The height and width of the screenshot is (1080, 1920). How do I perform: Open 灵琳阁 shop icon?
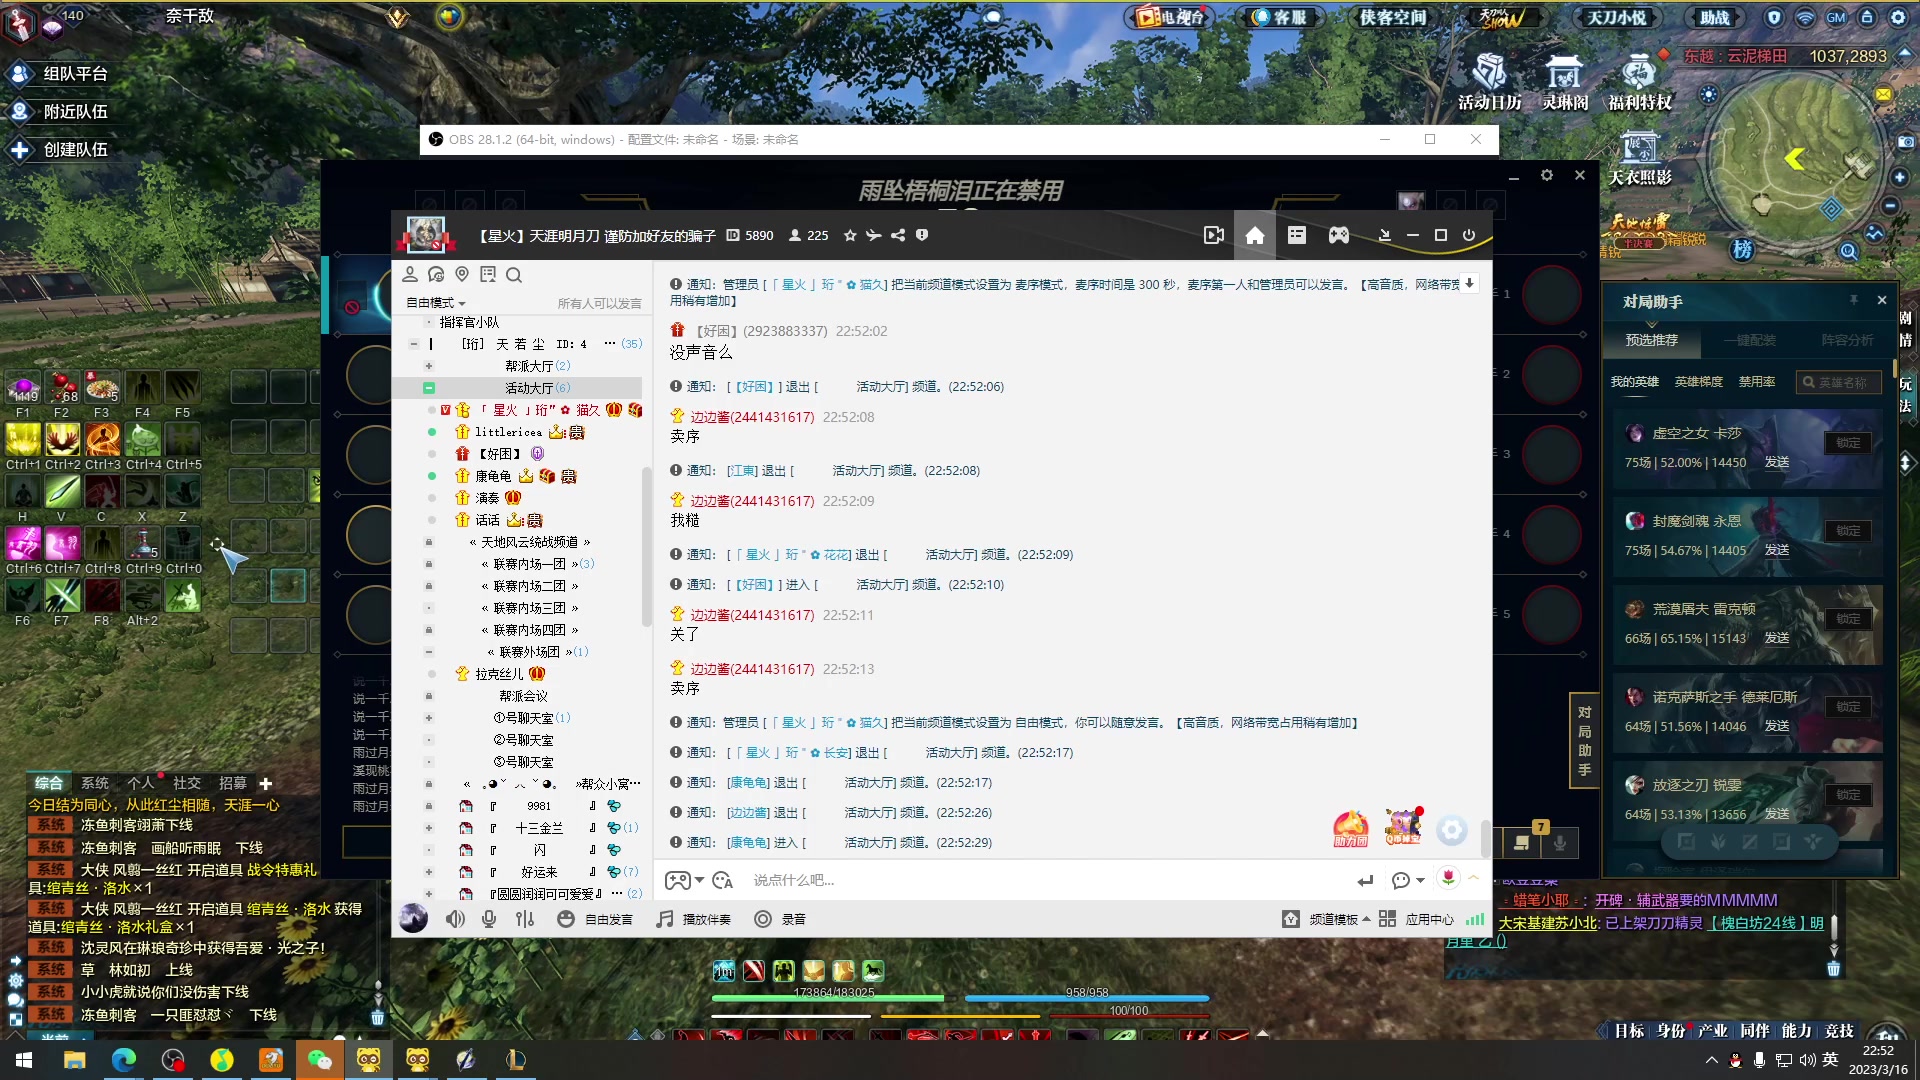tap(1565, 82)
